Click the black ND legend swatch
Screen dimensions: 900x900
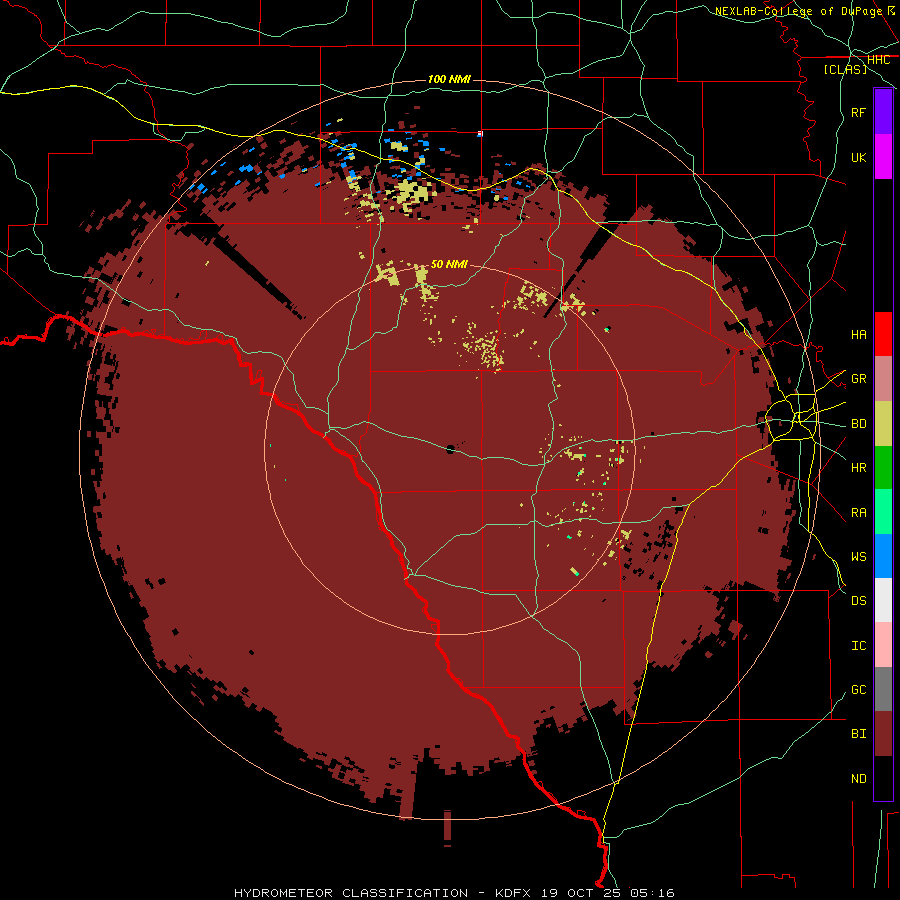[883, 778]
